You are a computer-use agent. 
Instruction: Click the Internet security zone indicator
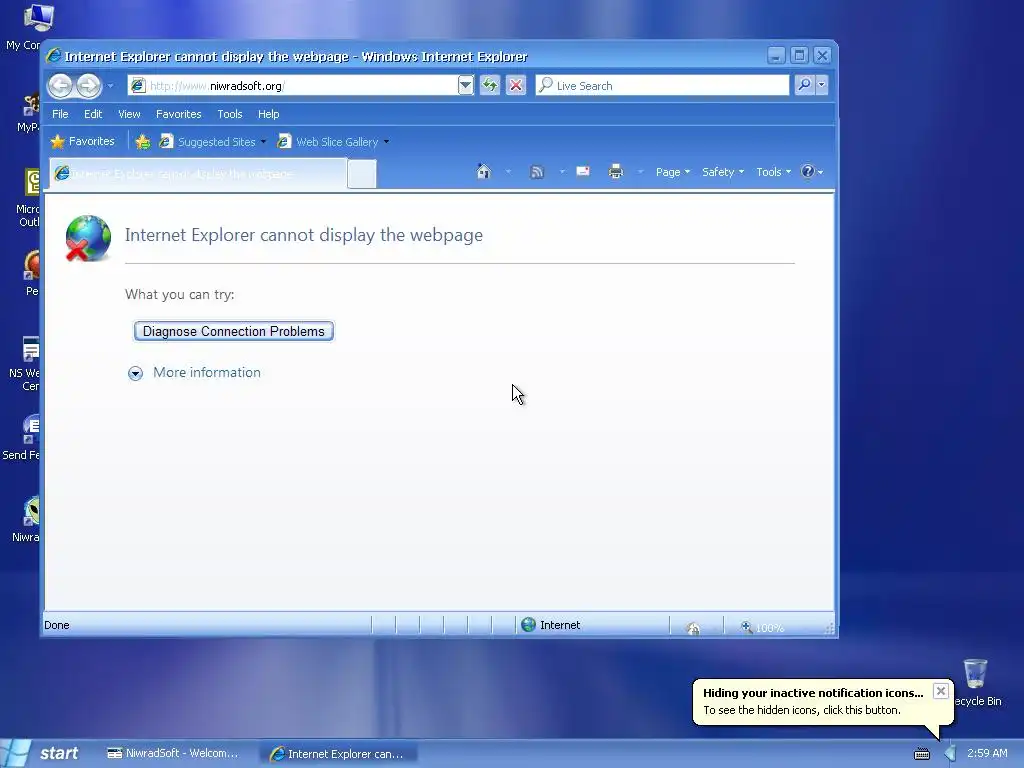click(552, 625)
